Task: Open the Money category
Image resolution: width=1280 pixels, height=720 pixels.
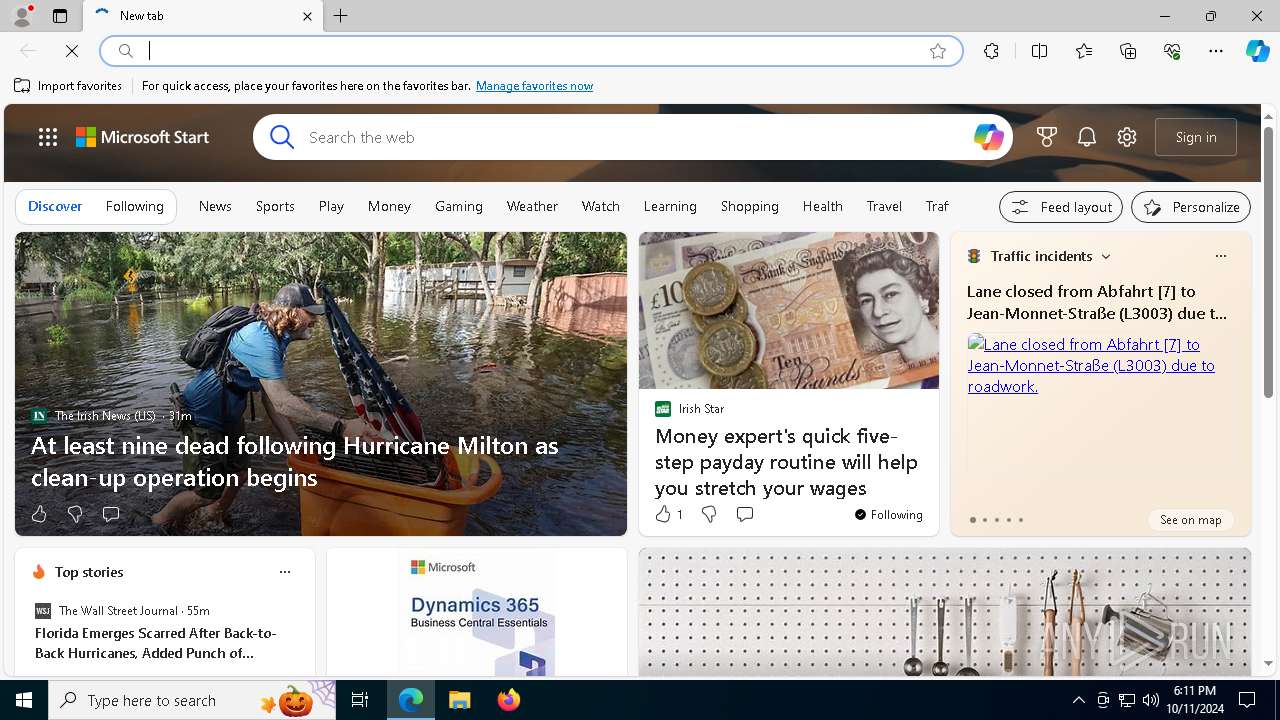Action: point(389,206)
